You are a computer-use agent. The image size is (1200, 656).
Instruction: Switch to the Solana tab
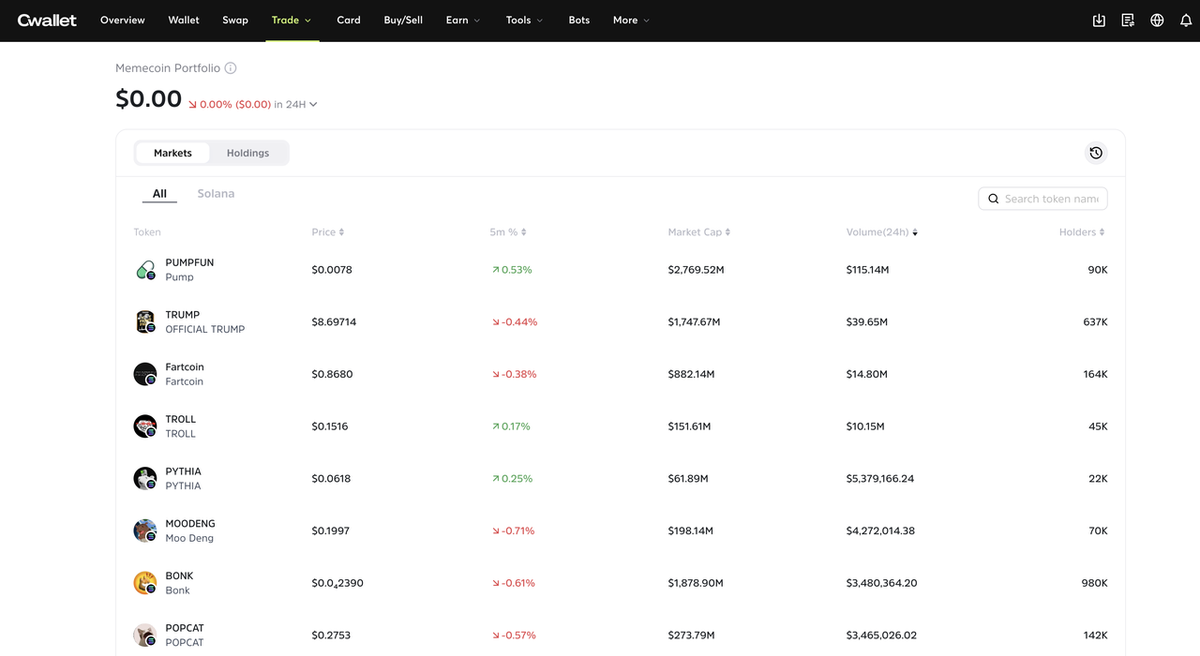coord(216,194)
